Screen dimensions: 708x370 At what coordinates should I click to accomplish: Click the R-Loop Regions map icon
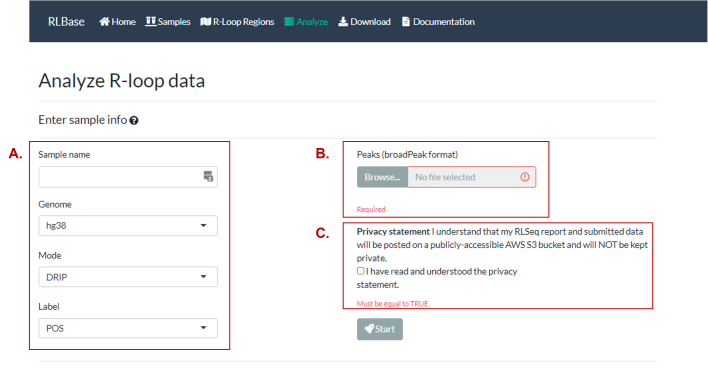205,22
